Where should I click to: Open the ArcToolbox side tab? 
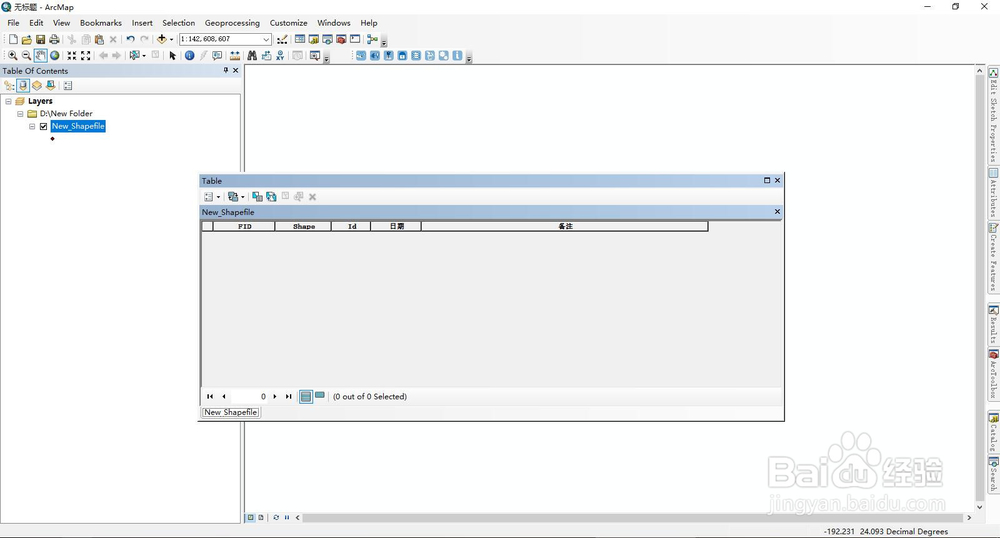[x=994, y=374]
